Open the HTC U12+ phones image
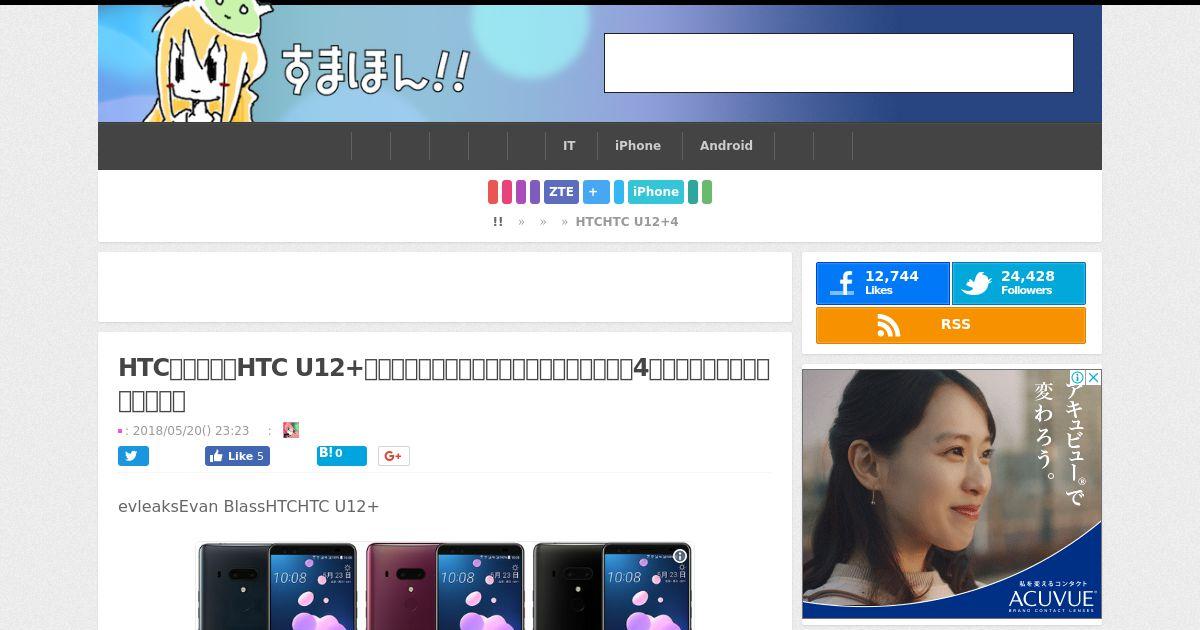The width and height of the screenshot is (1200, 630). 444,586
